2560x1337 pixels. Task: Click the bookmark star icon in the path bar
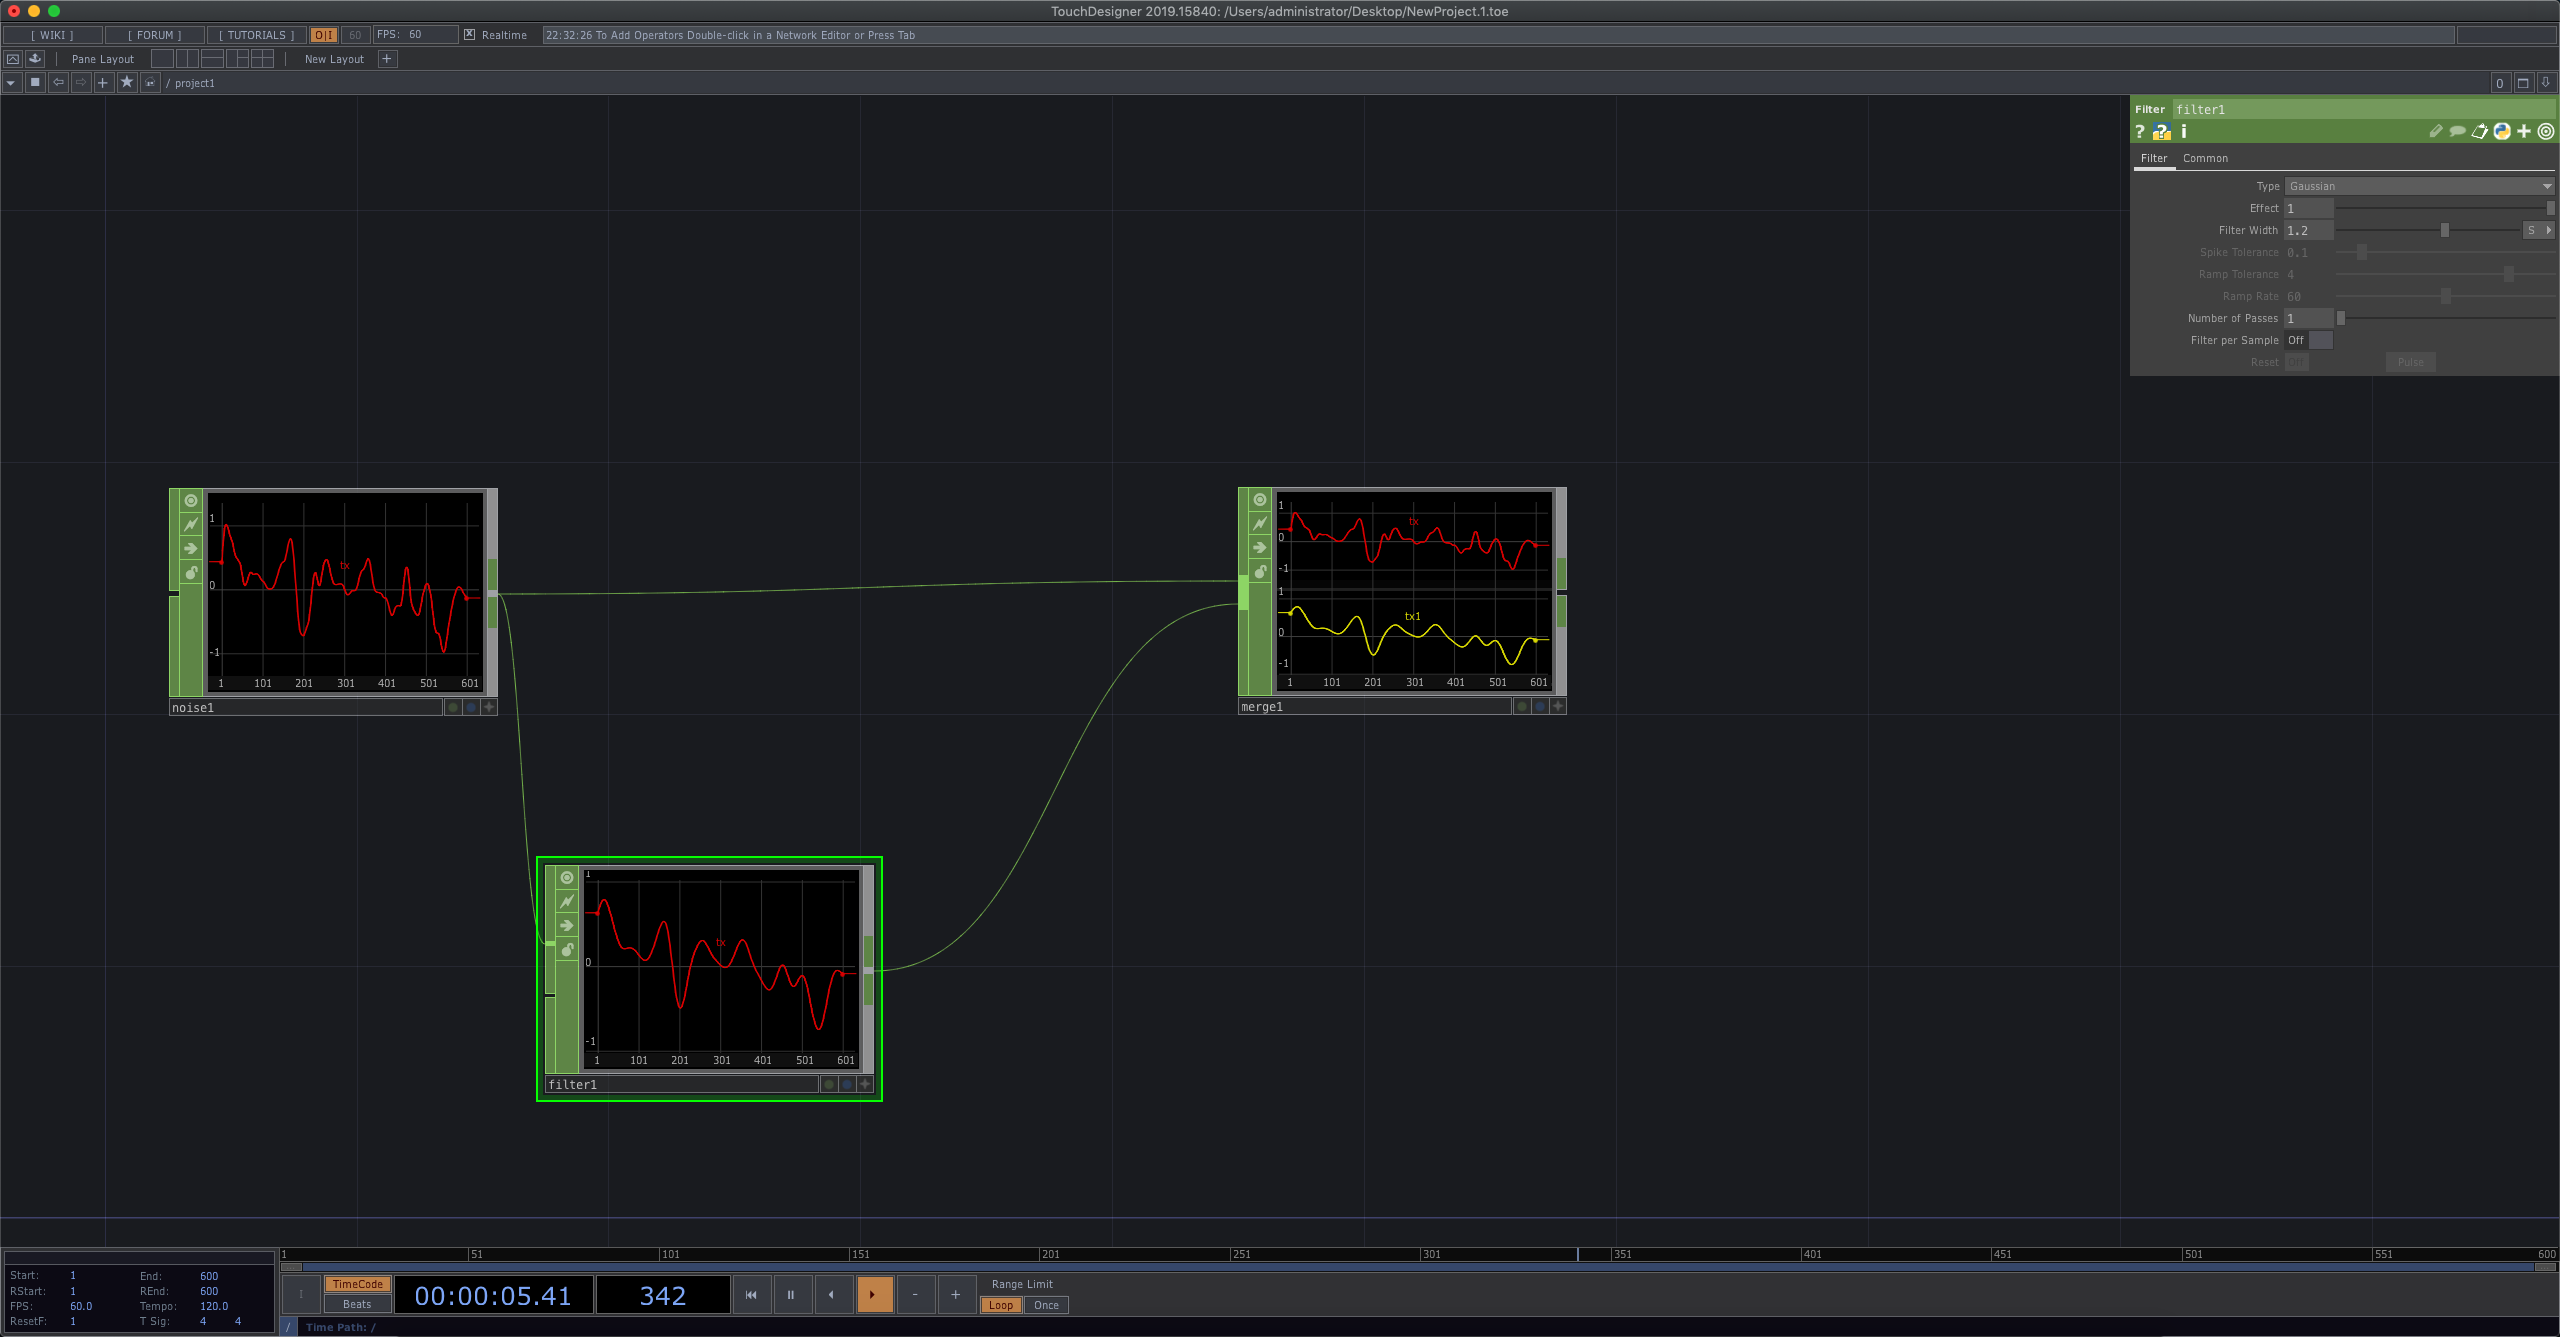pyautogui.click(x=126, y=82)
